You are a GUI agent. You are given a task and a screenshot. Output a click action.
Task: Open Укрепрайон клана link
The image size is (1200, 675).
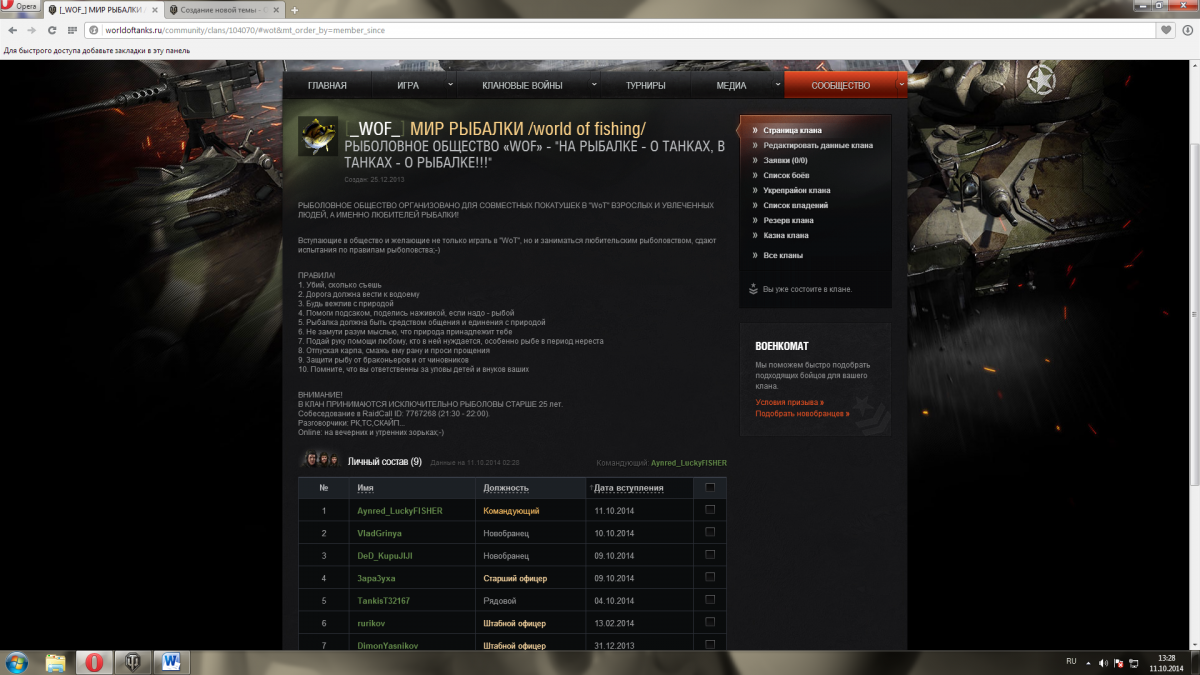pos(796,190)
